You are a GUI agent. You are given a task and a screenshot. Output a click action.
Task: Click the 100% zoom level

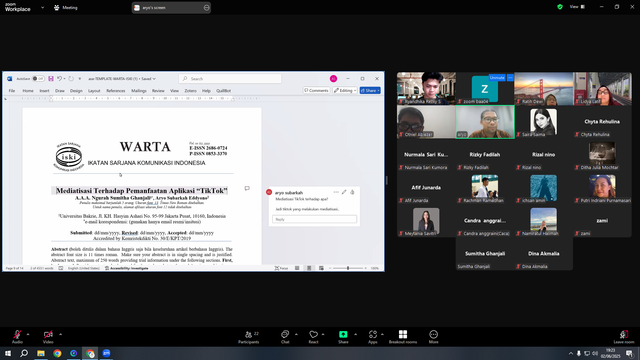point(375,268)
